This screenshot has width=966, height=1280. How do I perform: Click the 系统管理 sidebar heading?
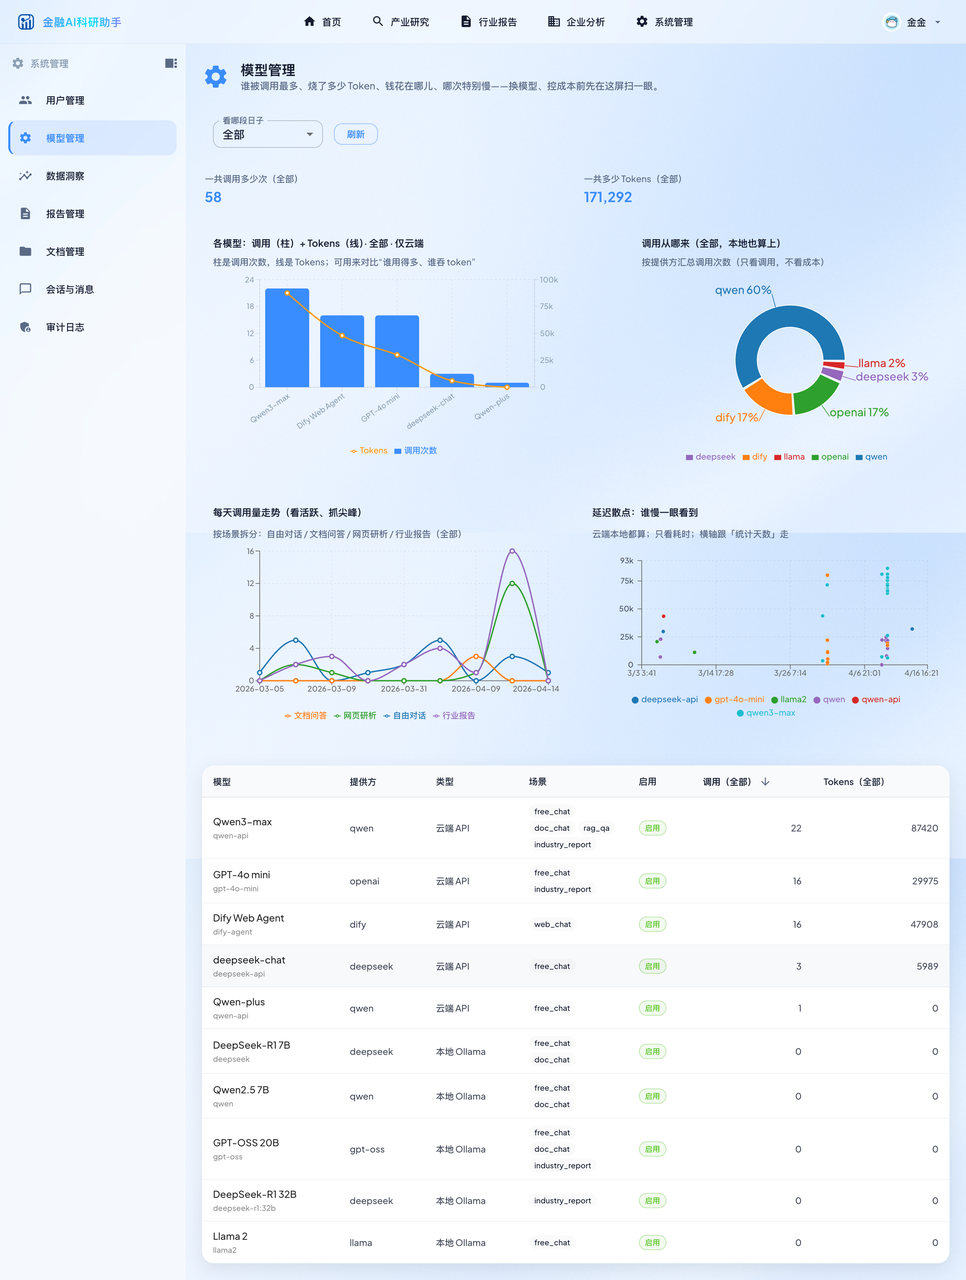click(49, 63)
